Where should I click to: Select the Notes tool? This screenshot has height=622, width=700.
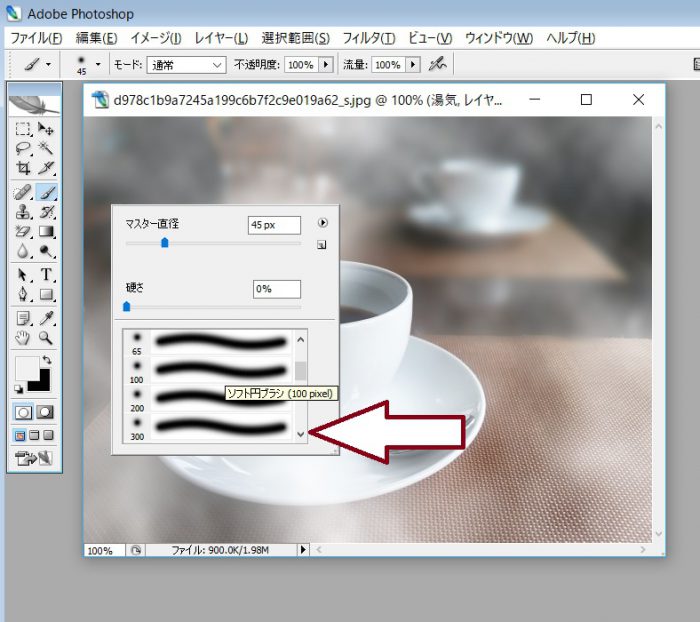point(23,318)
